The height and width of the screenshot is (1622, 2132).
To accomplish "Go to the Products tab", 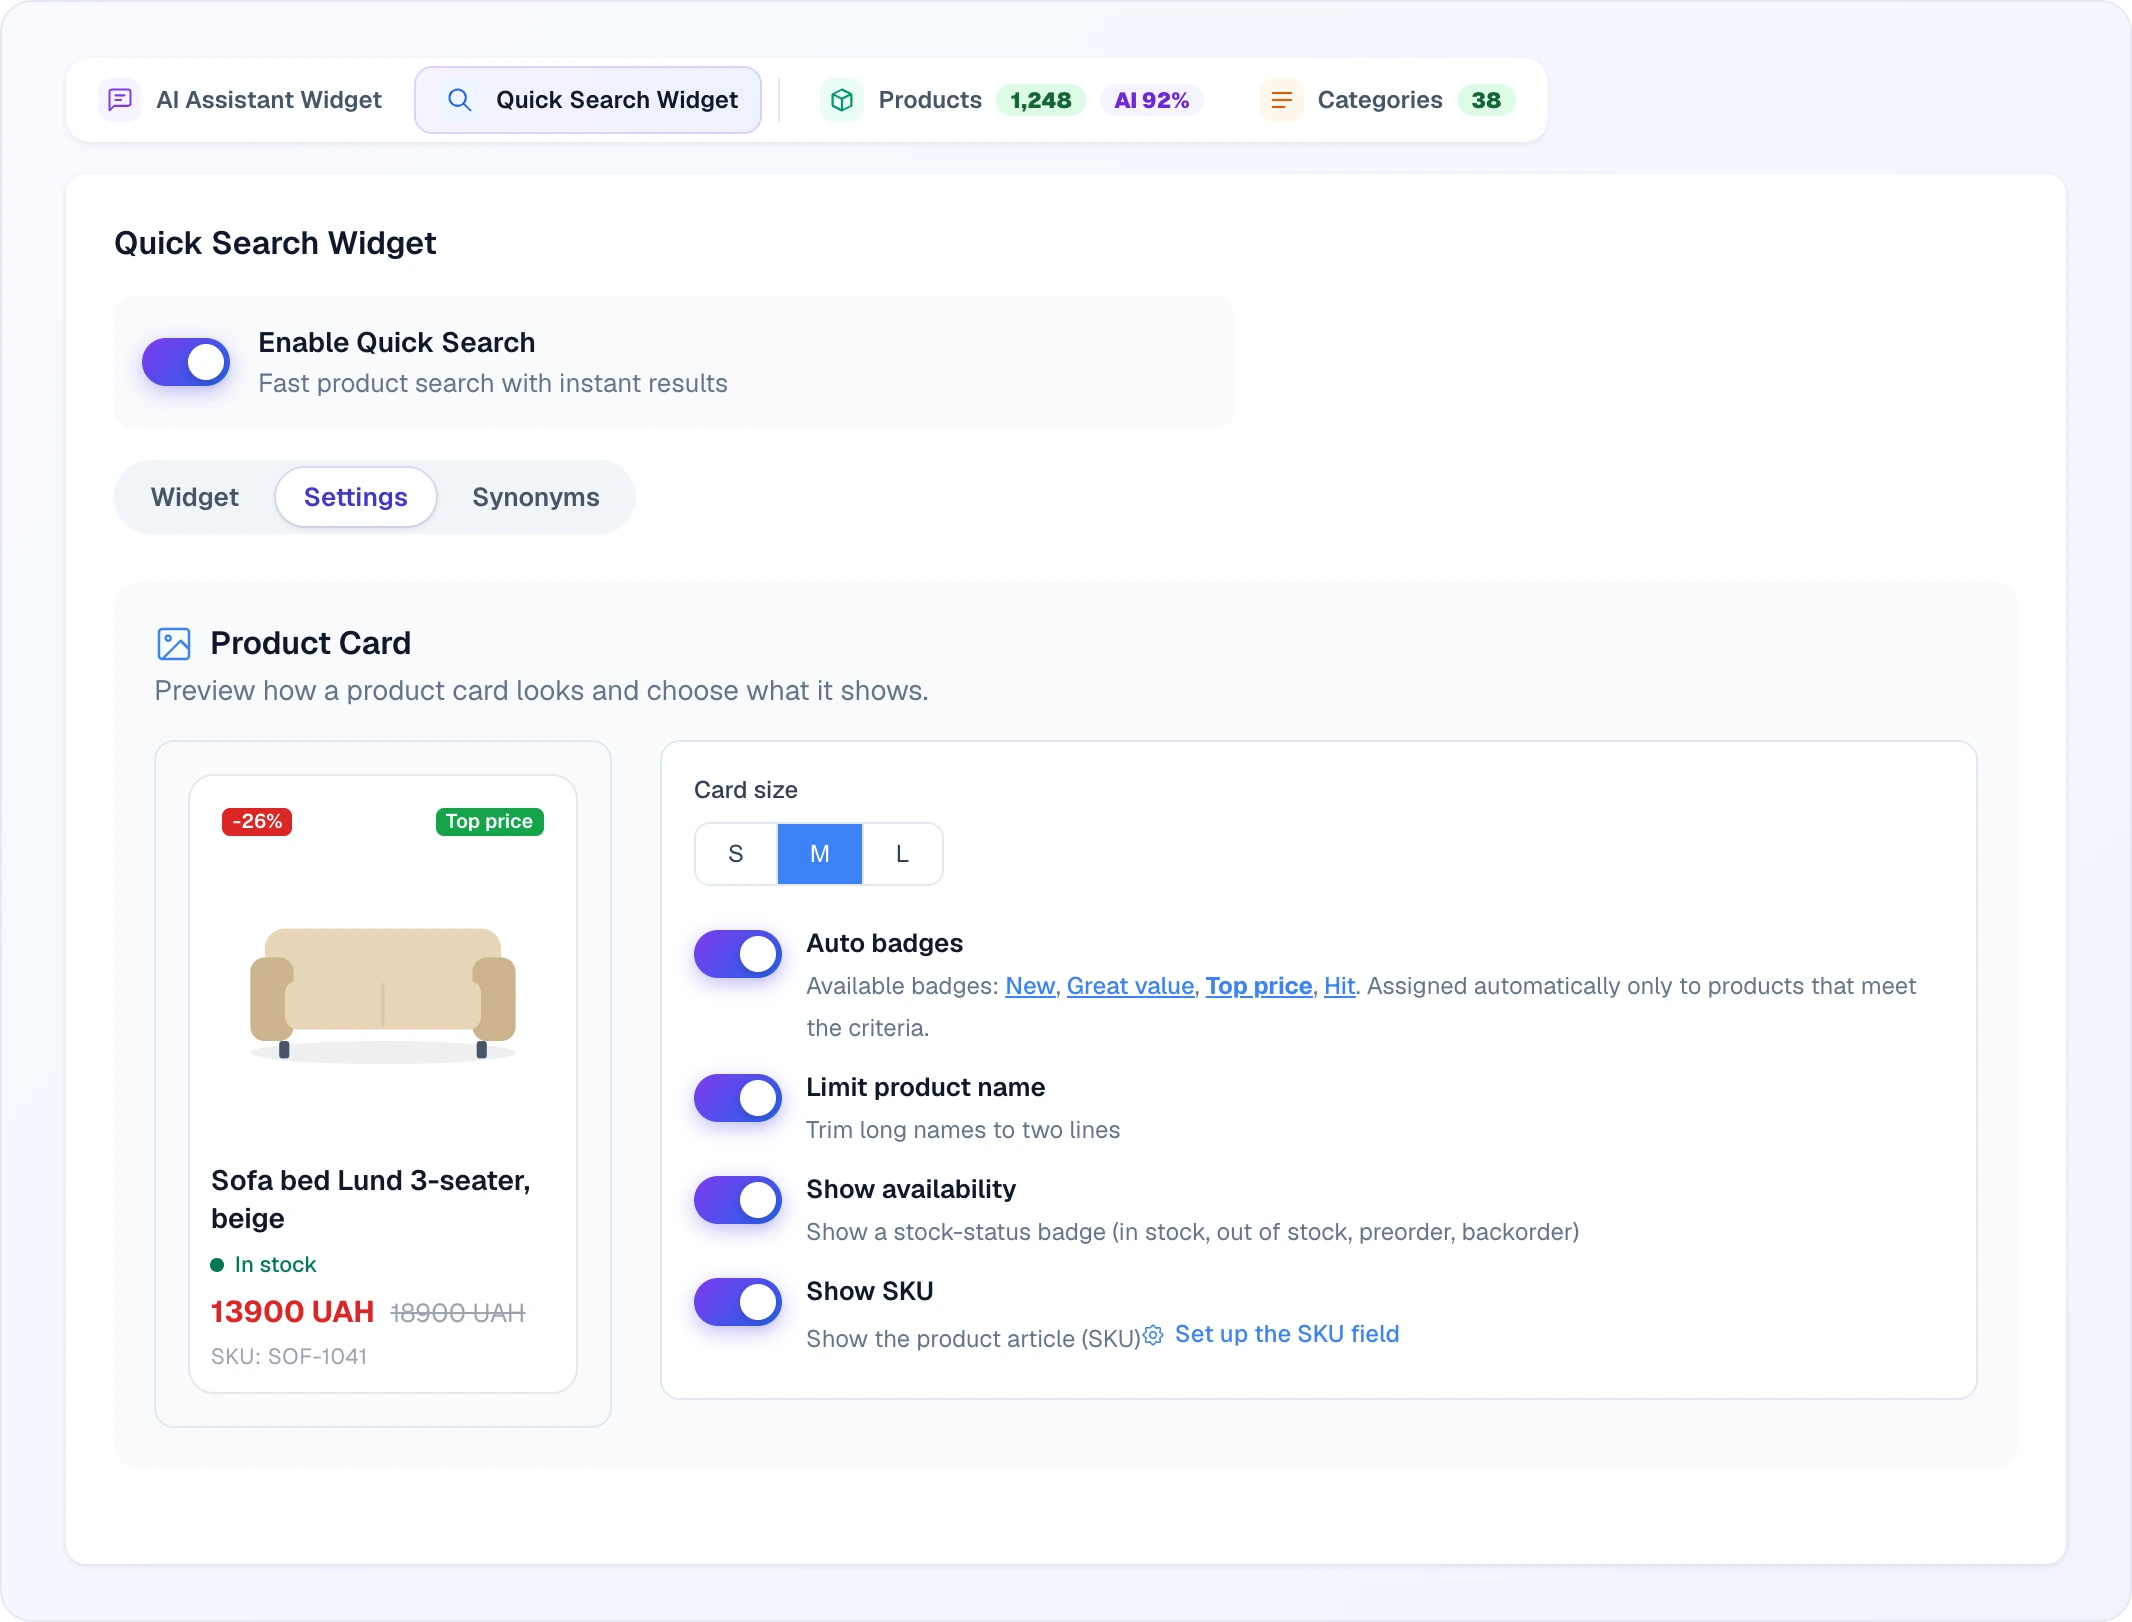I will click(1012, 100).
